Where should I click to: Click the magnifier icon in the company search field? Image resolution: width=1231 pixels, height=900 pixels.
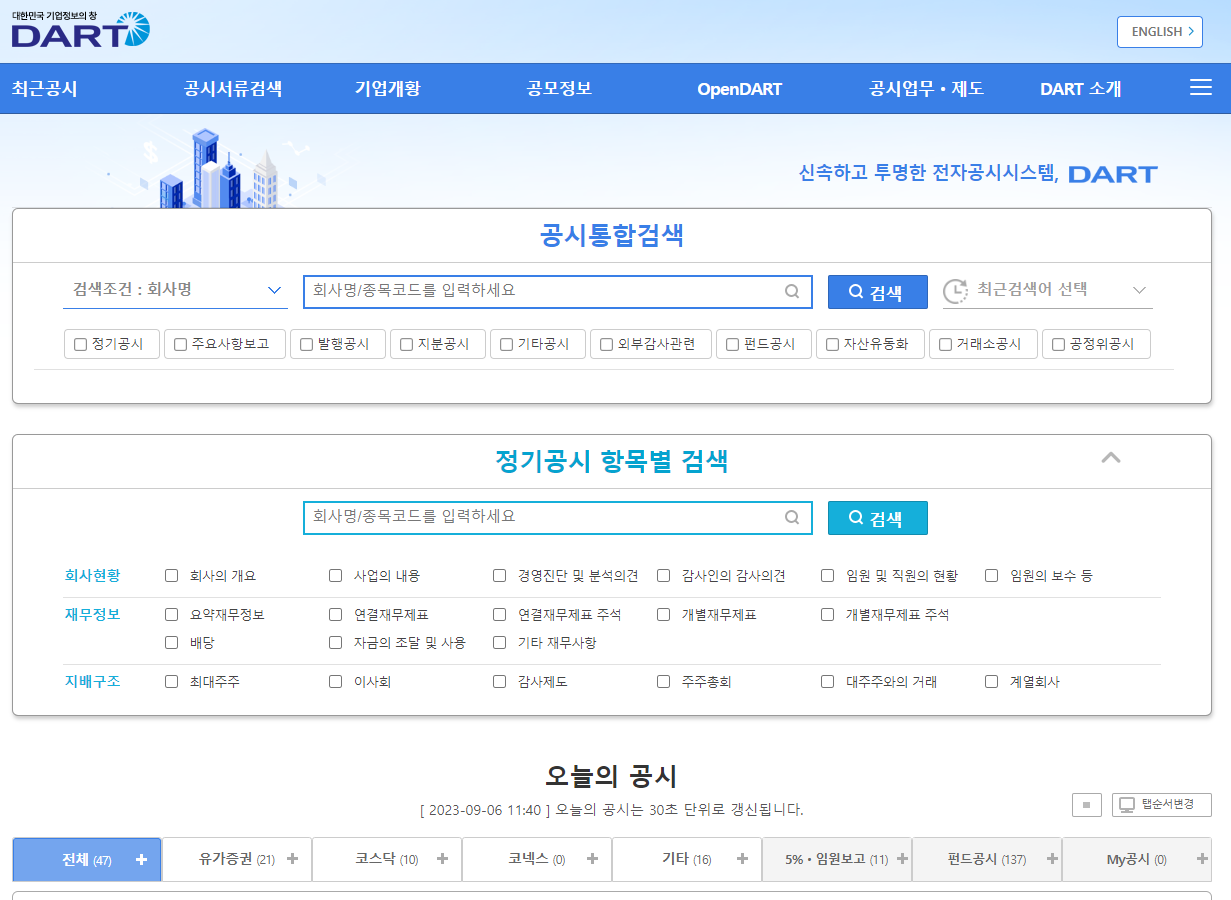click(x=791, y=291)
